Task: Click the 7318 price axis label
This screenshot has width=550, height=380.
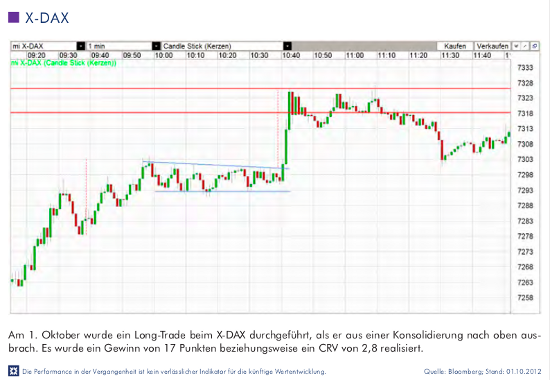Action: pyautogui.click(x=525, y=113)
